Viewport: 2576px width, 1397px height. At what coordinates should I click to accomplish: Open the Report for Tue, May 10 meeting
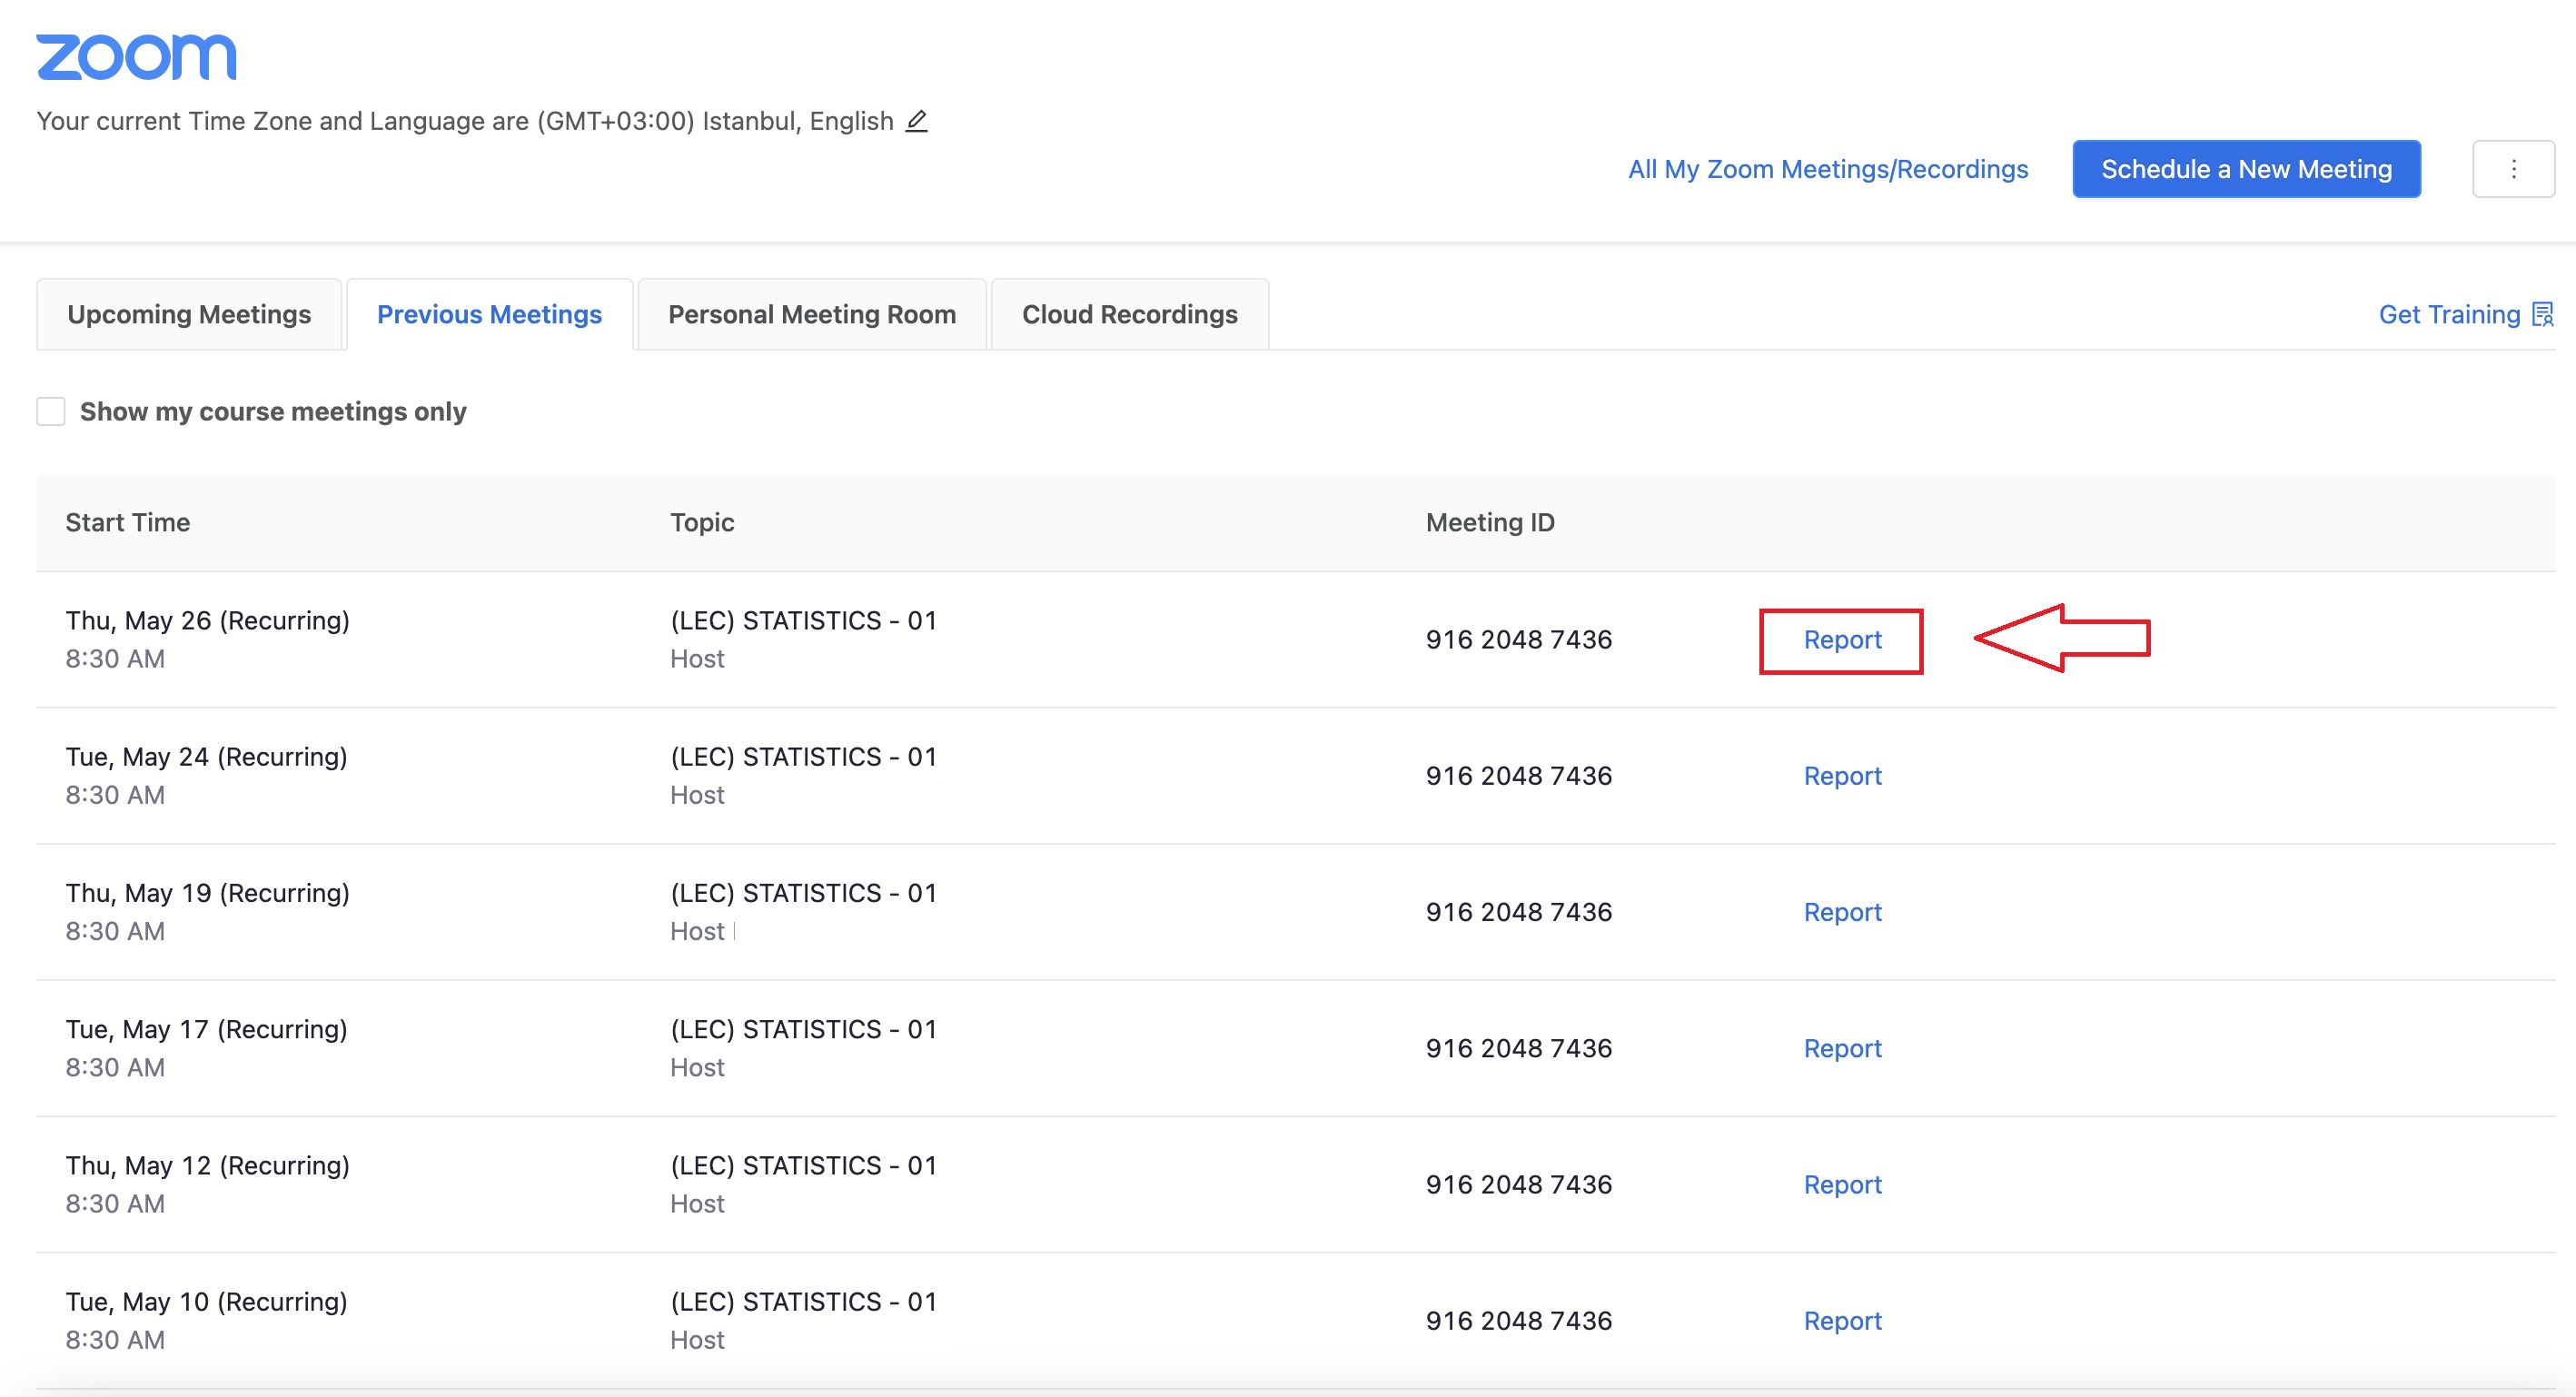pos(1842,1320)
